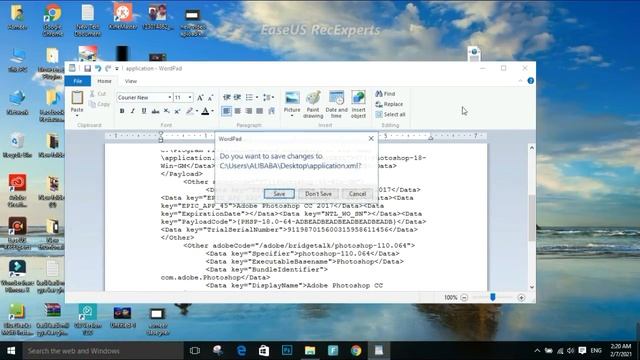
Task: Click the zoom in plus button
Action: tap(521, 298)
